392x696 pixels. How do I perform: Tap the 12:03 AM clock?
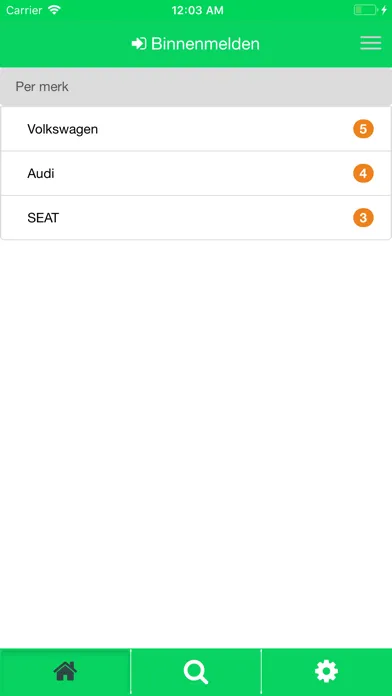(x=198, y=10)
